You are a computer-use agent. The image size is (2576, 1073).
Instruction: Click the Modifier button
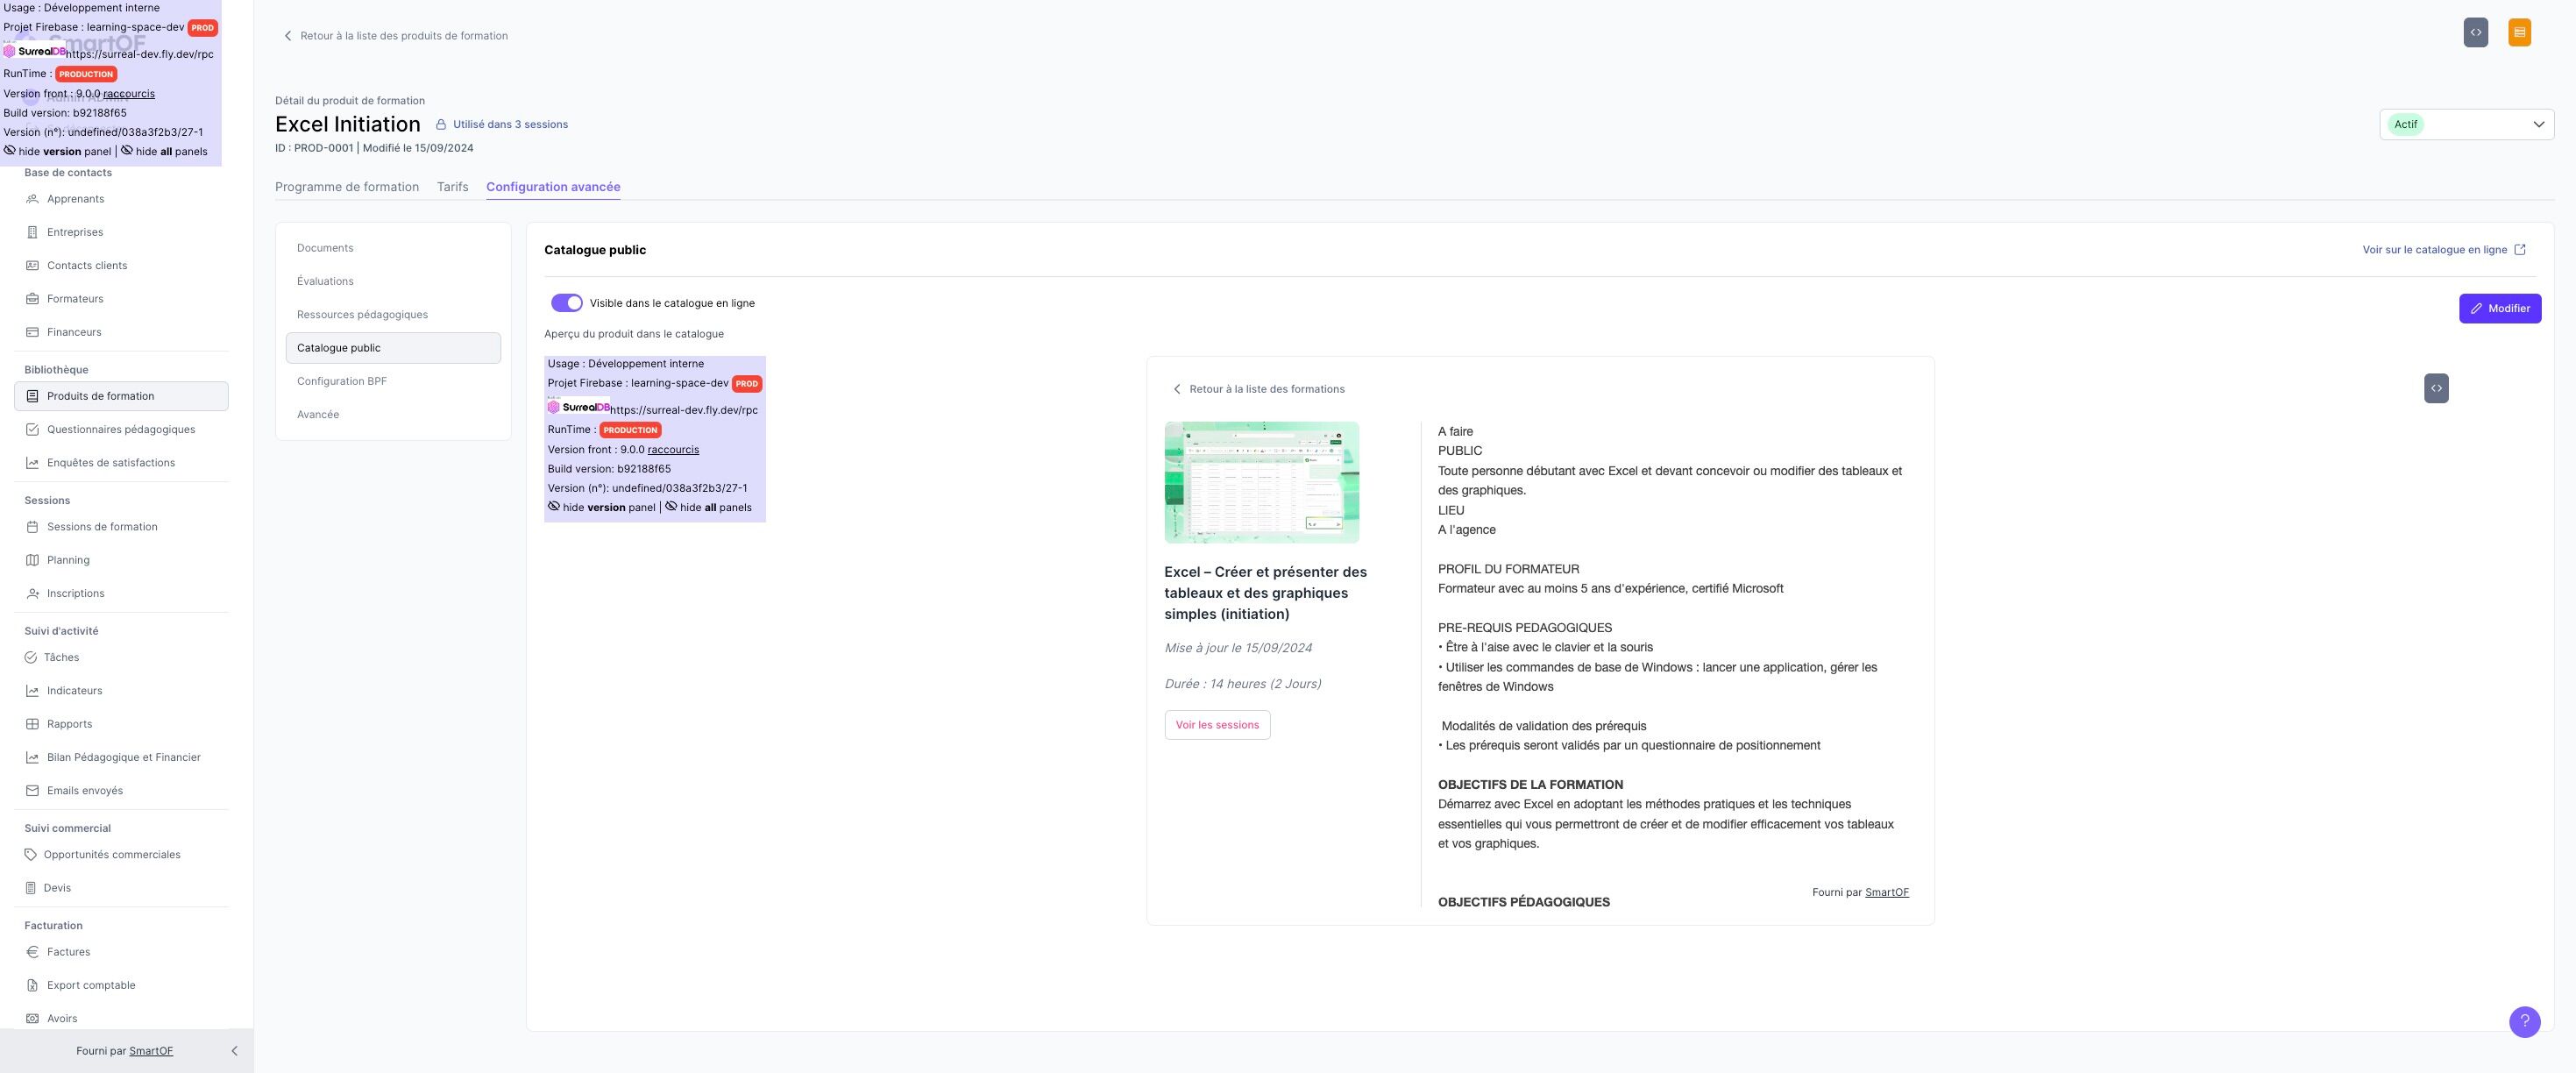click(x=2499, y=308)
